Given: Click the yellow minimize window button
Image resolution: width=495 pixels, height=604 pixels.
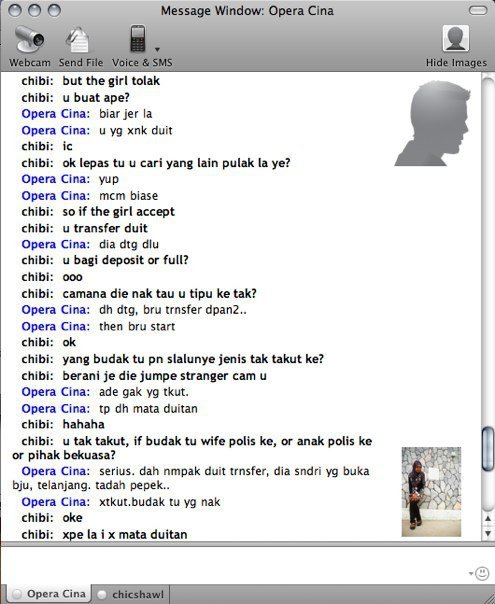Looking at the screenshot, I should 34,10.
